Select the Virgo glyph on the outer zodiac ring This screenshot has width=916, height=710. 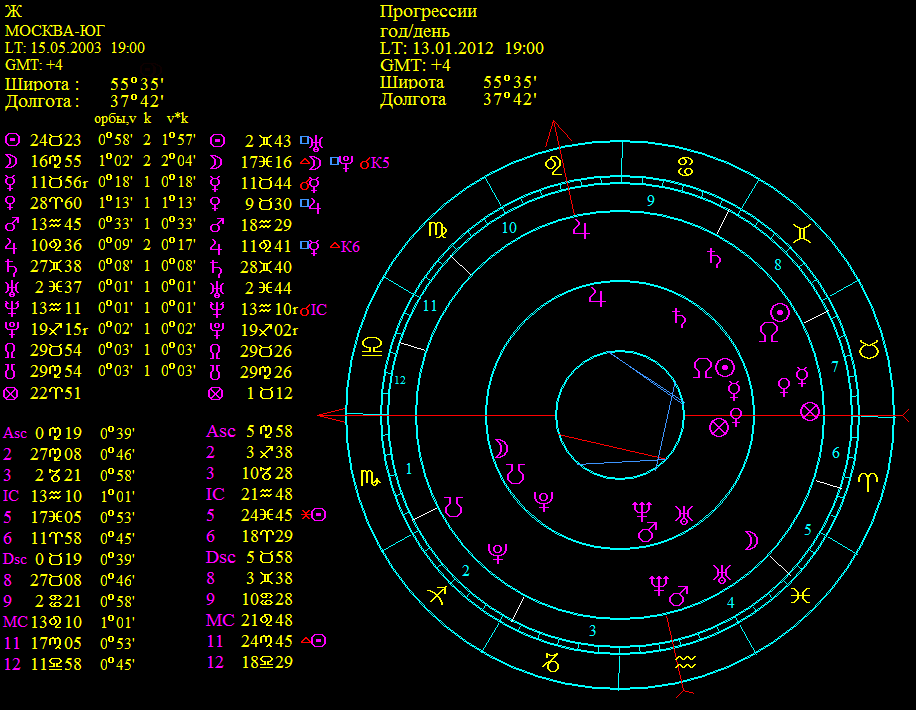[x=438, y=231]
